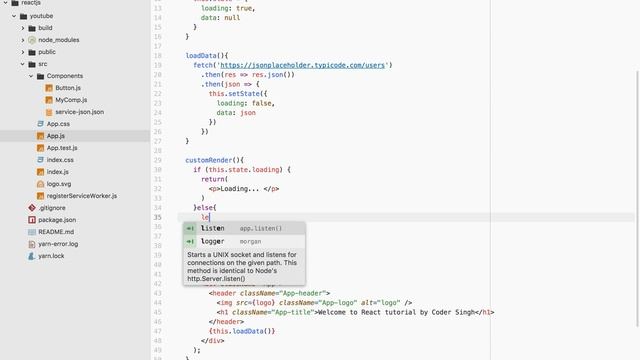Open App.css in the tree
The height and width of the screenshot is (360, 640).
58,124
